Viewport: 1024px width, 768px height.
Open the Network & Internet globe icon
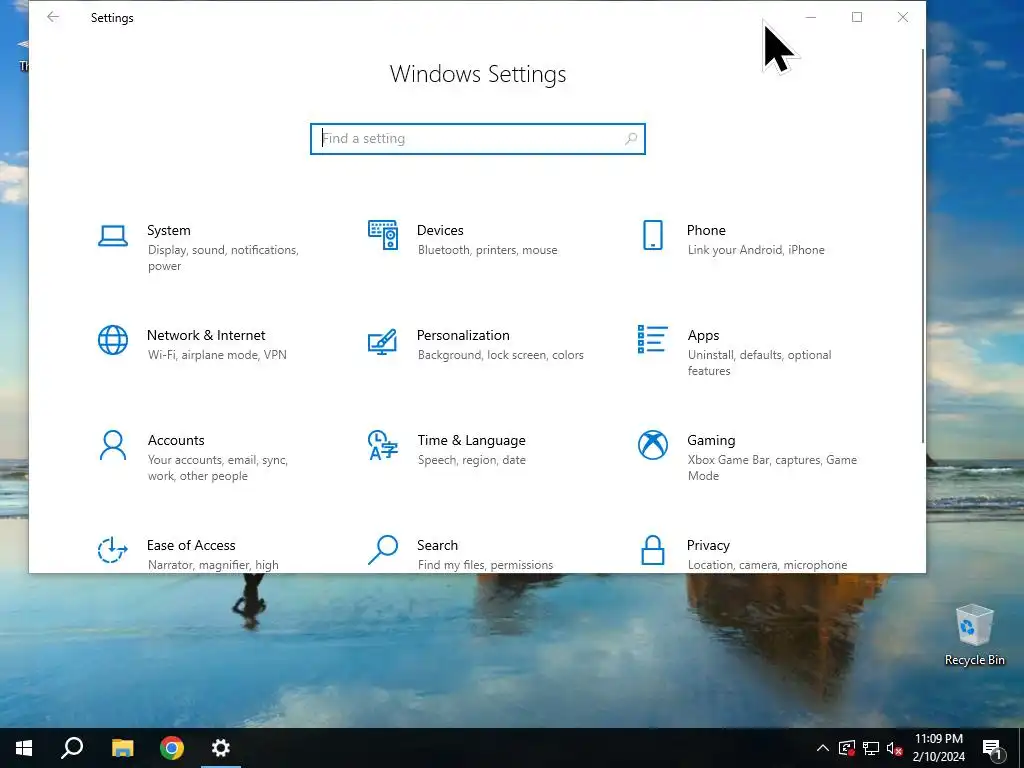pyautogui.click(x=113, y=340)
